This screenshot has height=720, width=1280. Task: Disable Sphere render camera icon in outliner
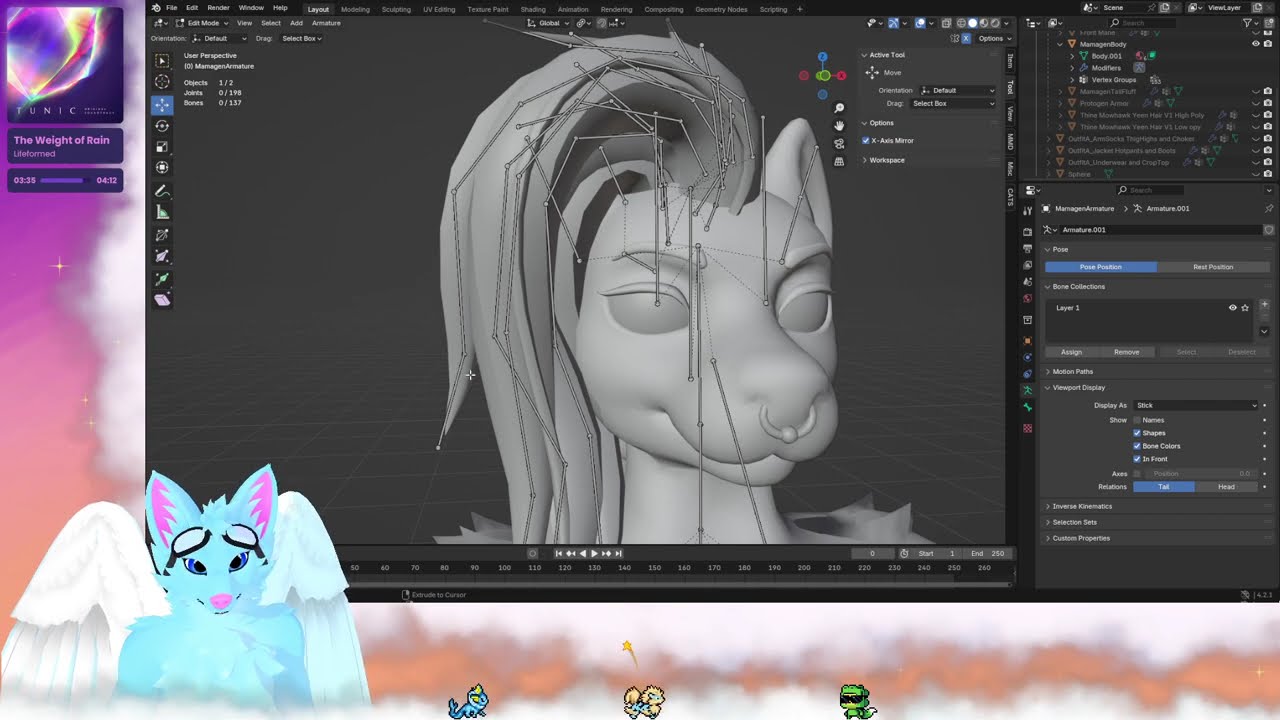(1268, 174)
